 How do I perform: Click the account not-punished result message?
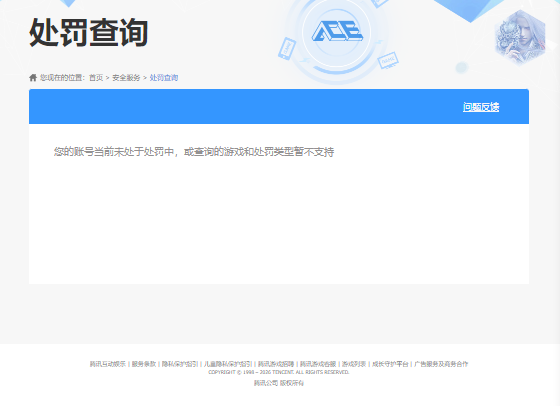pos(194,152)
